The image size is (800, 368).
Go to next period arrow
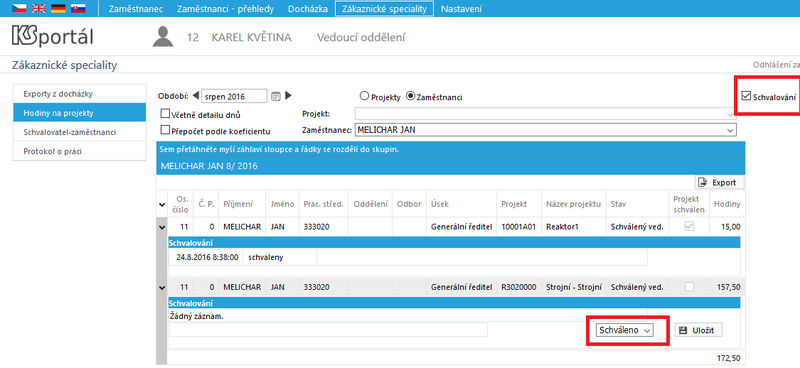tap(288, 95)
